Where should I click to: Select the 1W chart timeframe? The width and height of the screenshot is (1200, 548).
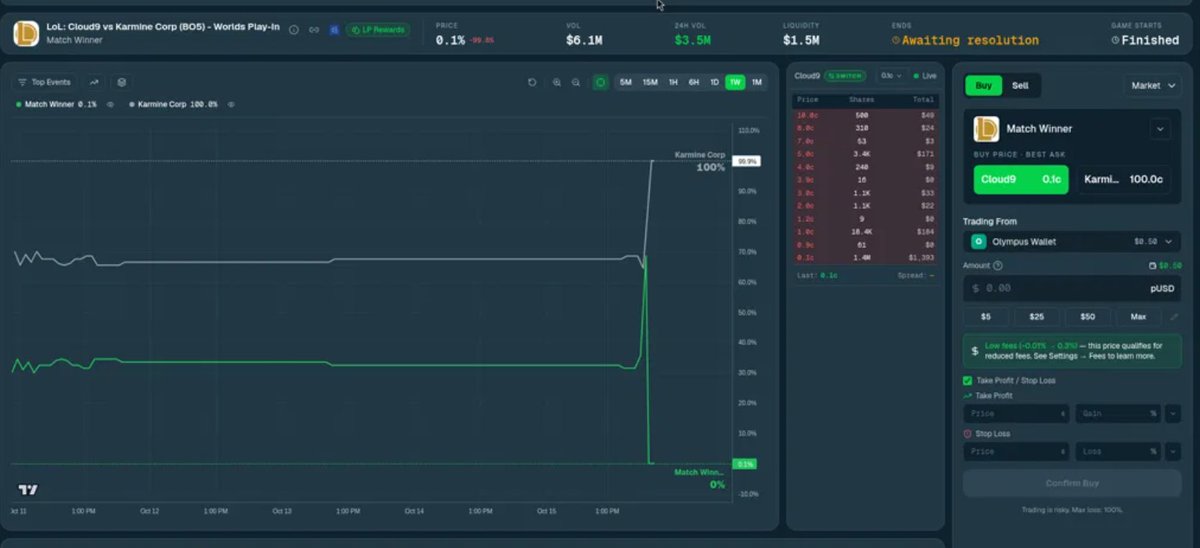tap(735, 82)
